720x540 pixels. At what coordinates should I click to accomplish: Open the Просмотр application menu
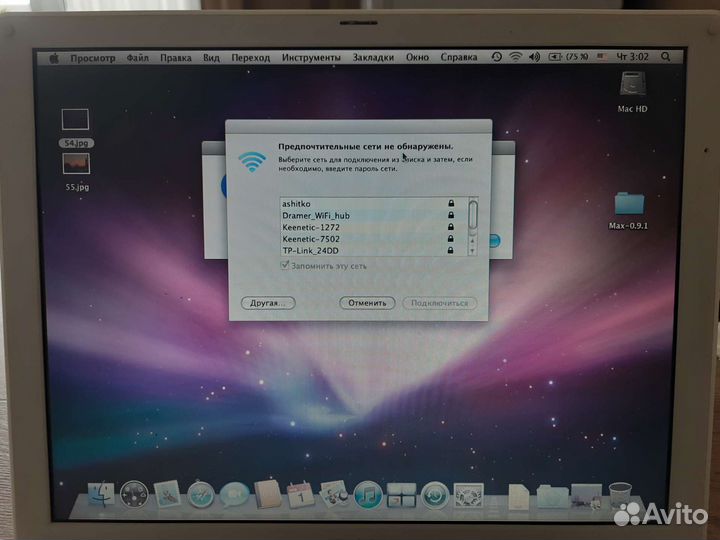point(93,58)
